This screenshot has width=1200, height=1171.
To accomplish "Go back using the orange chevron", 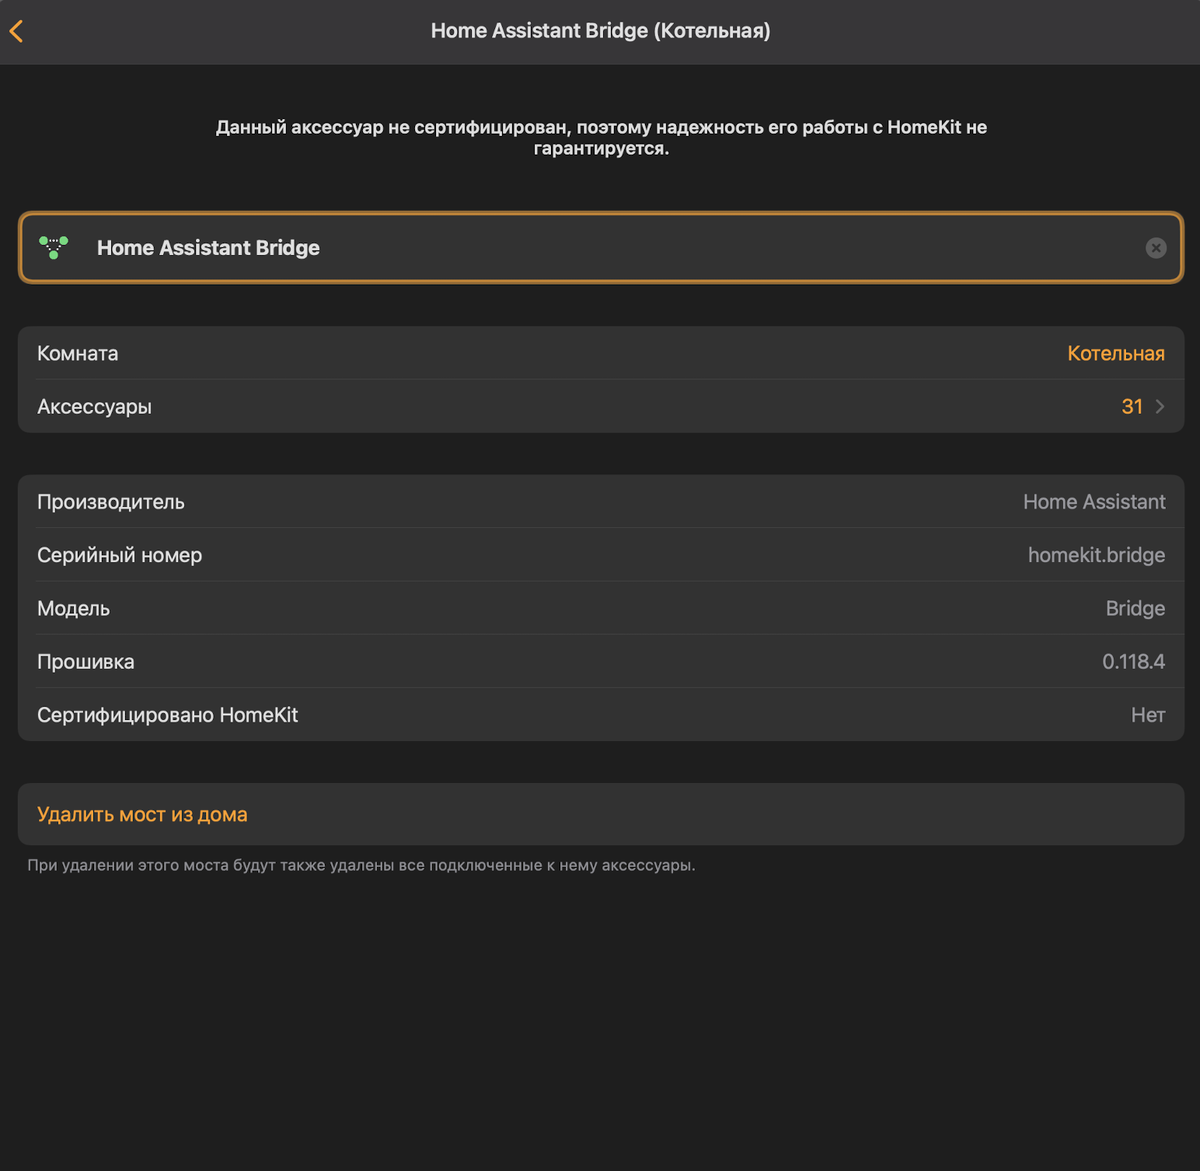I will click(x=16, y=31).
